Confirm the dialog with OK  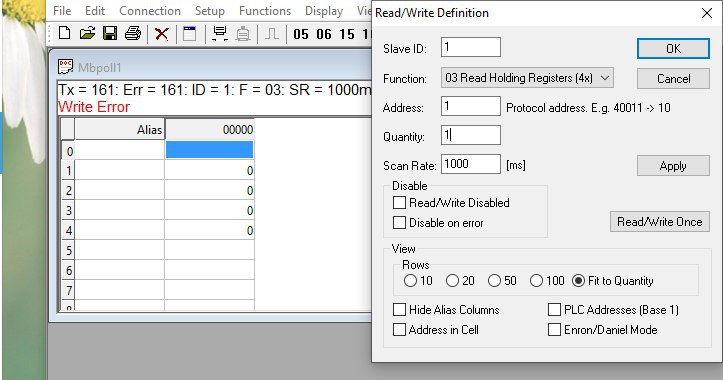[673, 48]
